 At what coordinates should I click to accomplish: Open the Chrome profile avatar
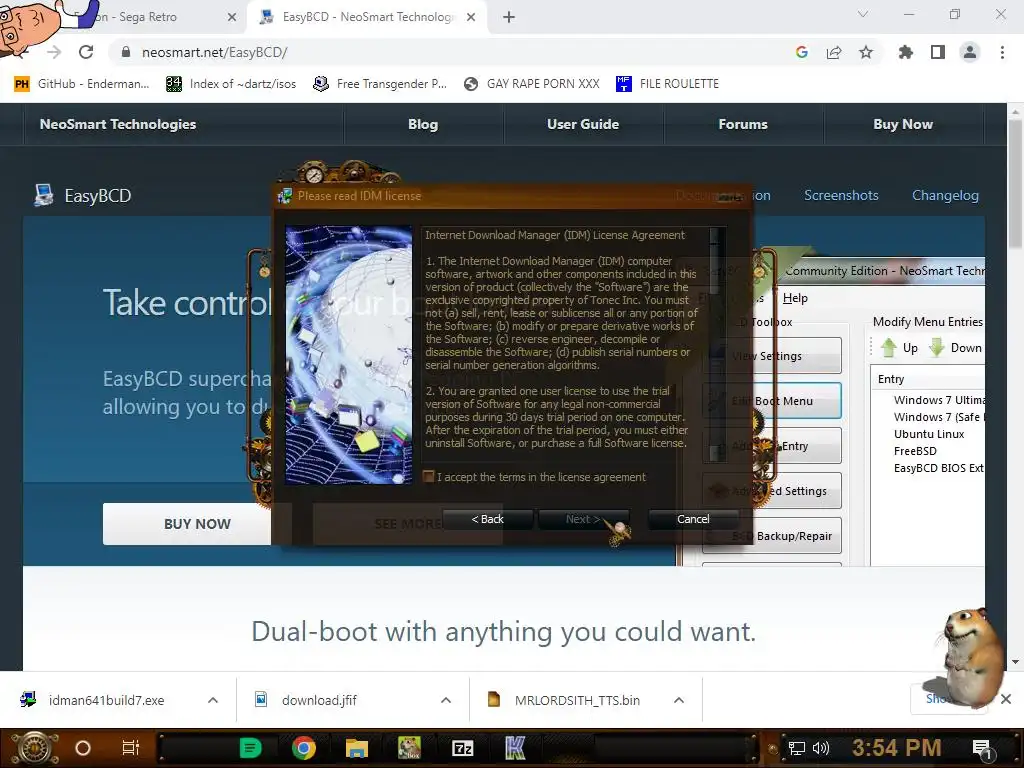click(970, 52)
